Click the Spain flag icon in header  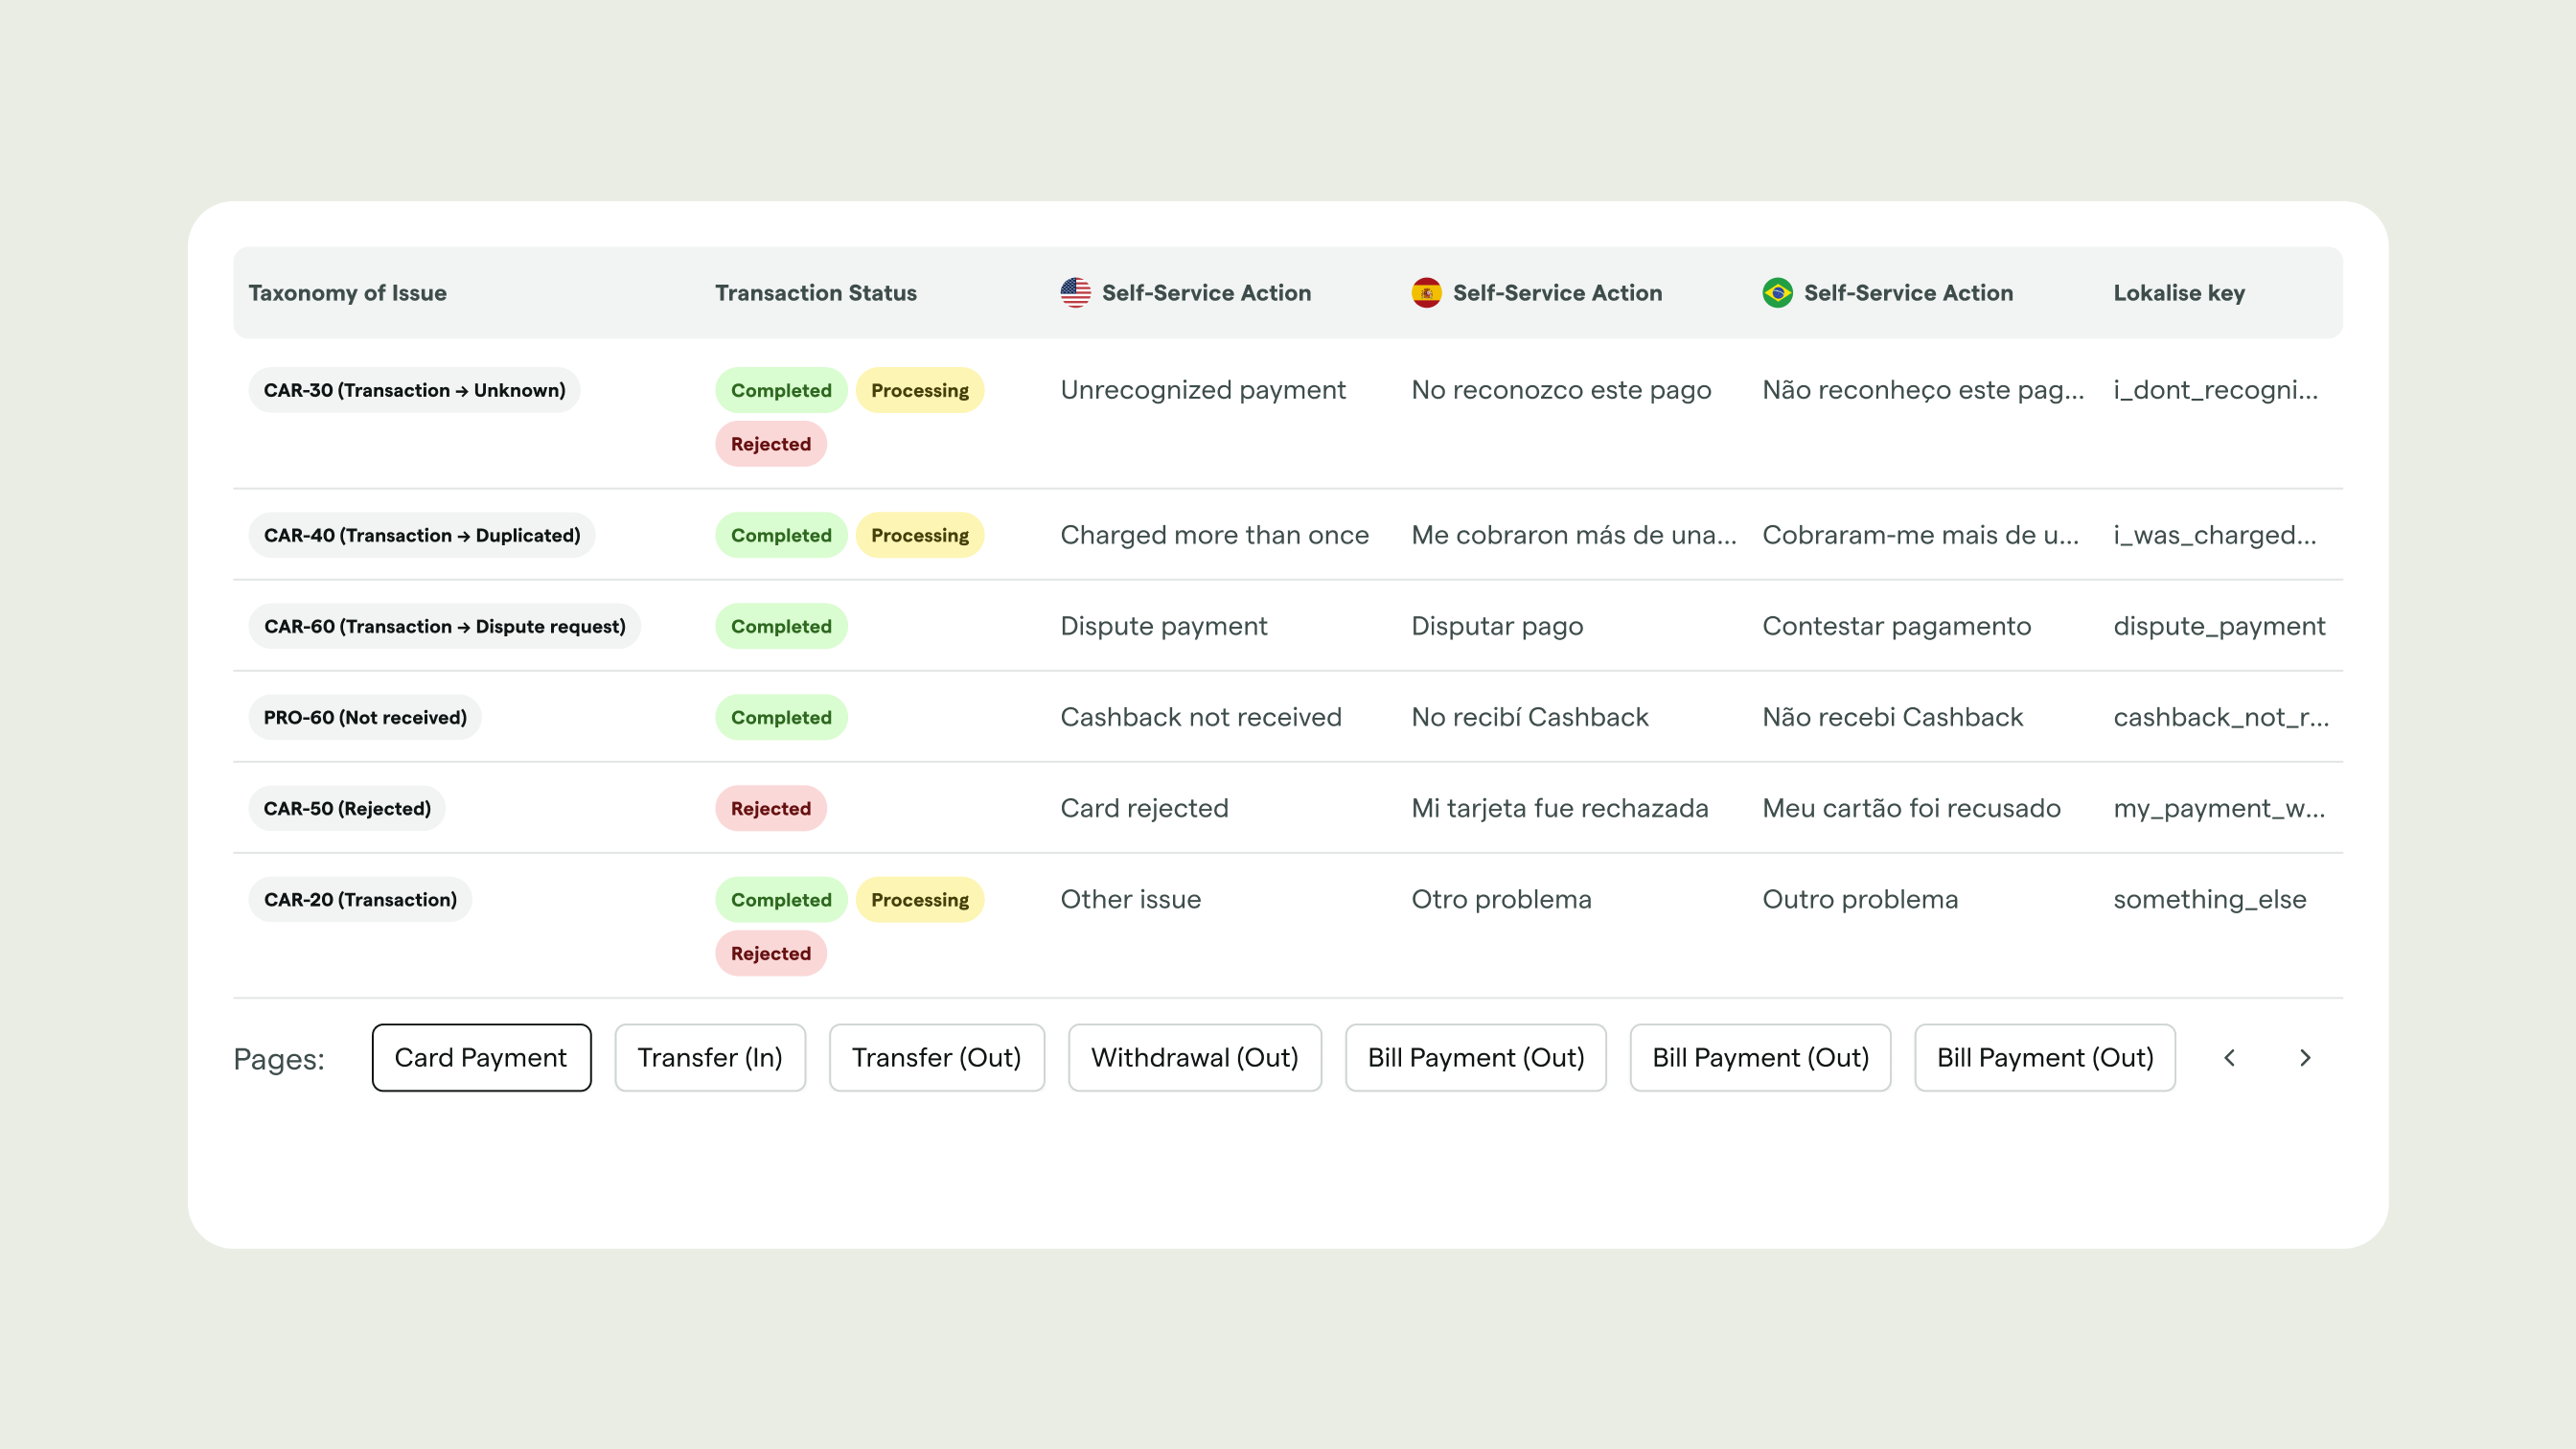click(1426, 293)
